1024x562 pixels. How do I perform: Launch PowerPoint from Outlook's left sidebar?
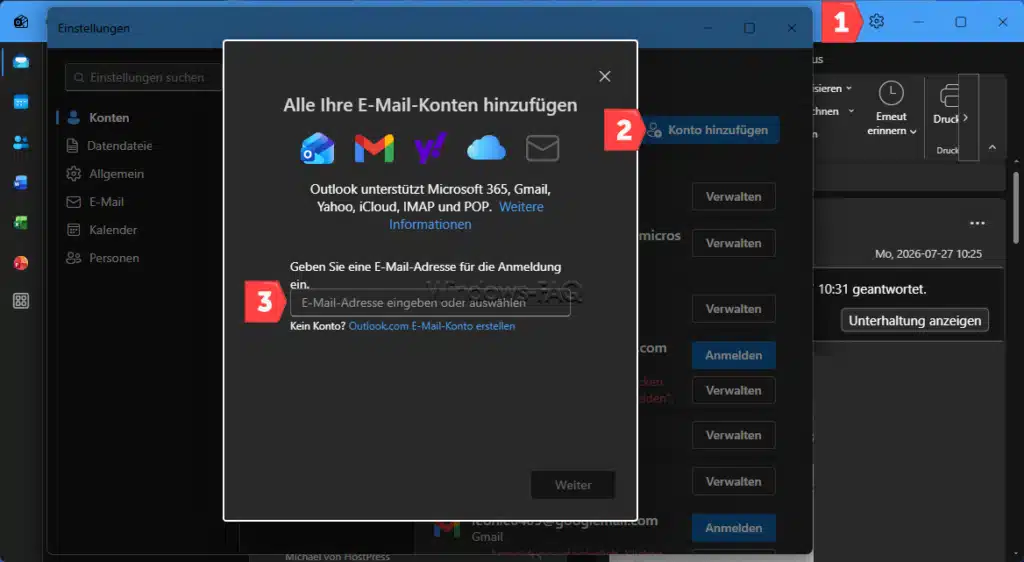[21, 262]
